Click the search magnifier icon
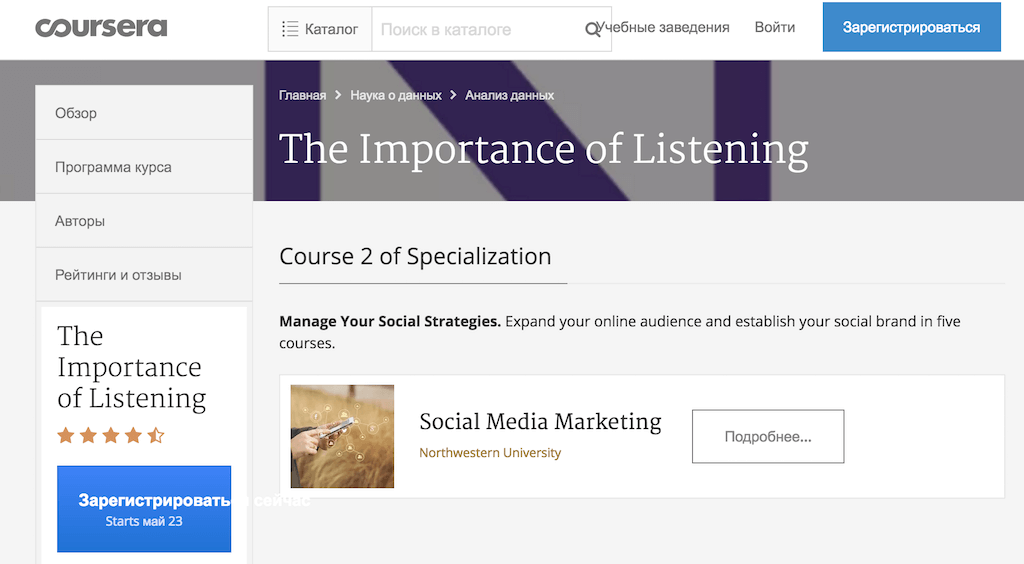Image resolution: width=1024 pixels, height=564 pixels. (593, 30)
